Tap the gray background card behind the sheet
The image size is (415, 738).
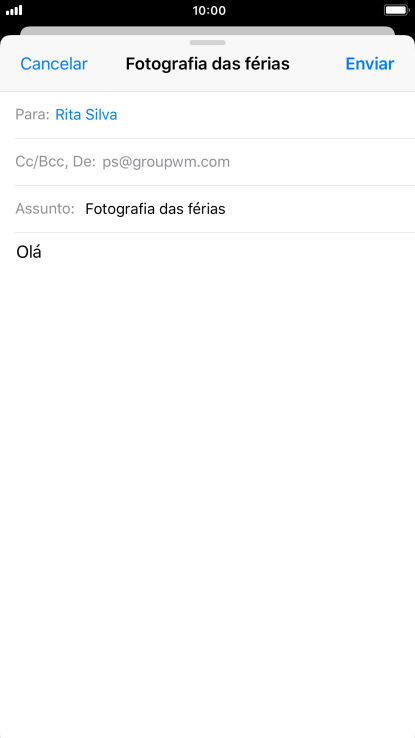pyautogui.click(x=208, y=30)
